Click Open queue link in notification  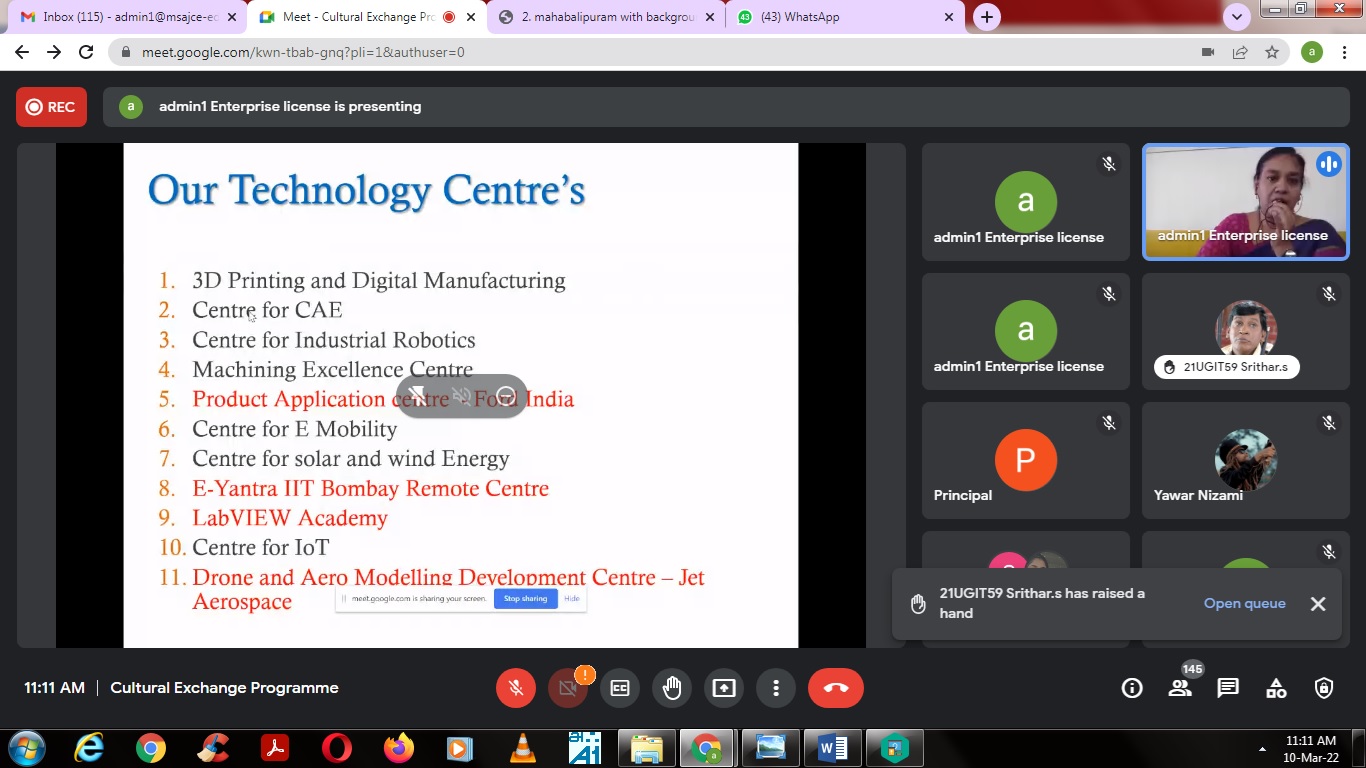[1245, 603]
